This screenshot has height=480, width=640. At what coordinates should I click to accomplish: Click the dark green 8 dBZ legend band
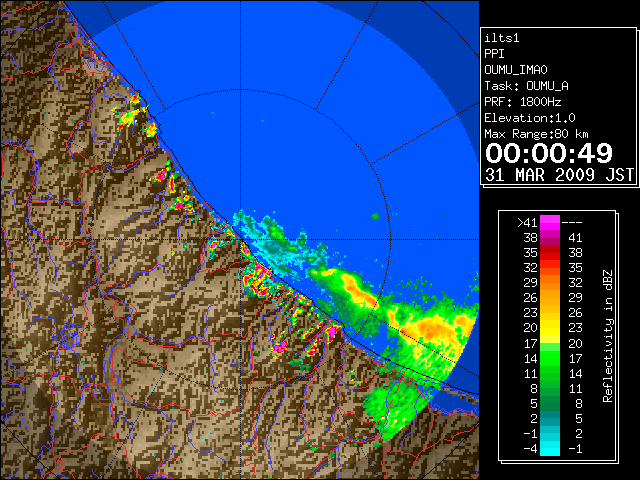pos(550,388)
